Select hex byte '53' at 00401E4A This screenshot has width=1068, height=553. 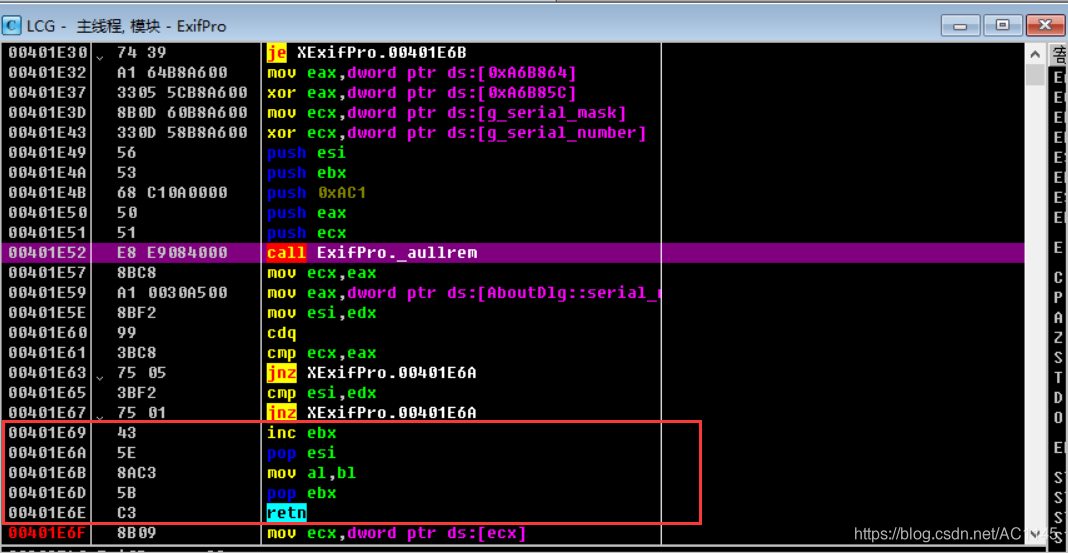tap(127, 172)
